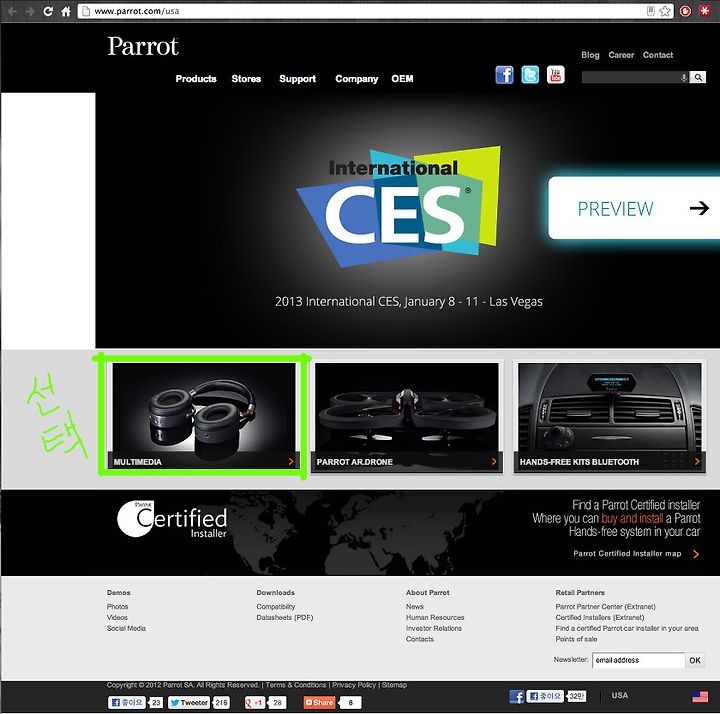Open Parrot Certified Installer map link

pos(627,554)
